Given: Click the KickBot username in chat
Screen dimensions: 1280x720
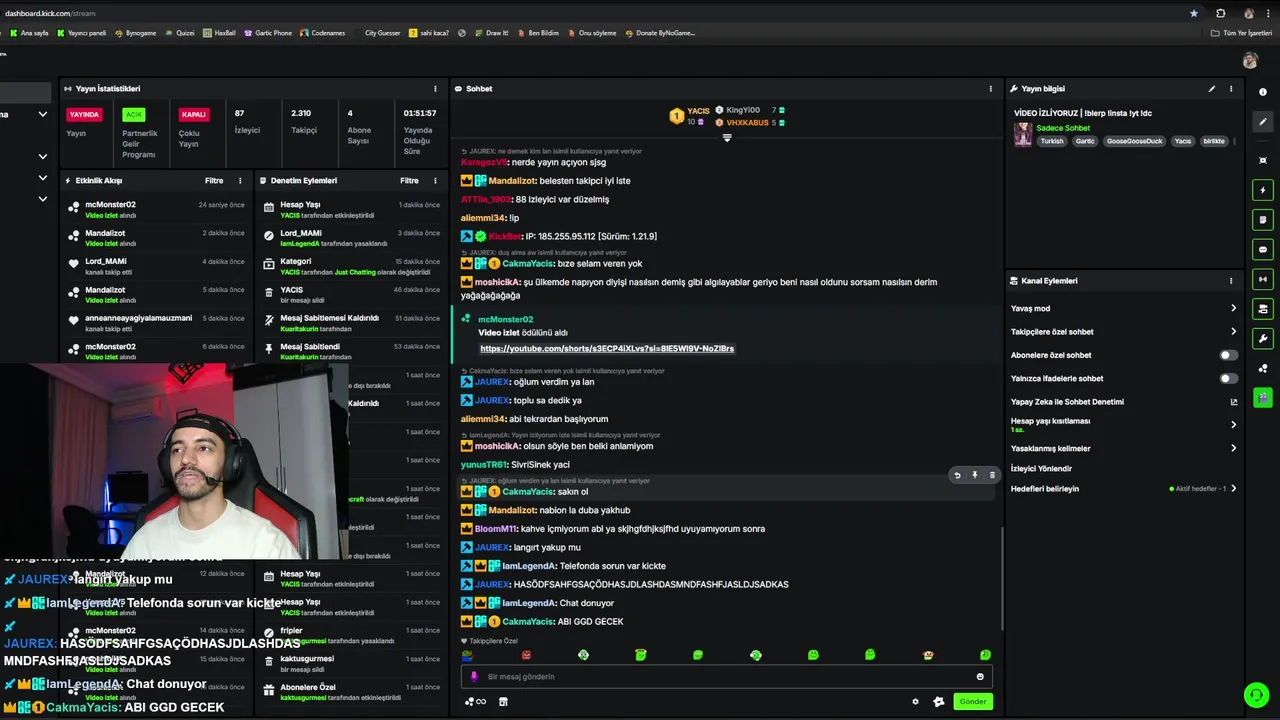Looking at the screenshot, I should tap(505, 237).
